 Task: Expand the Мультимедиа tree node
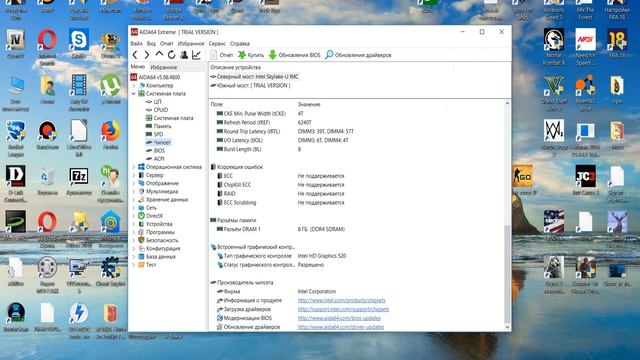click(x=134, y=191)
